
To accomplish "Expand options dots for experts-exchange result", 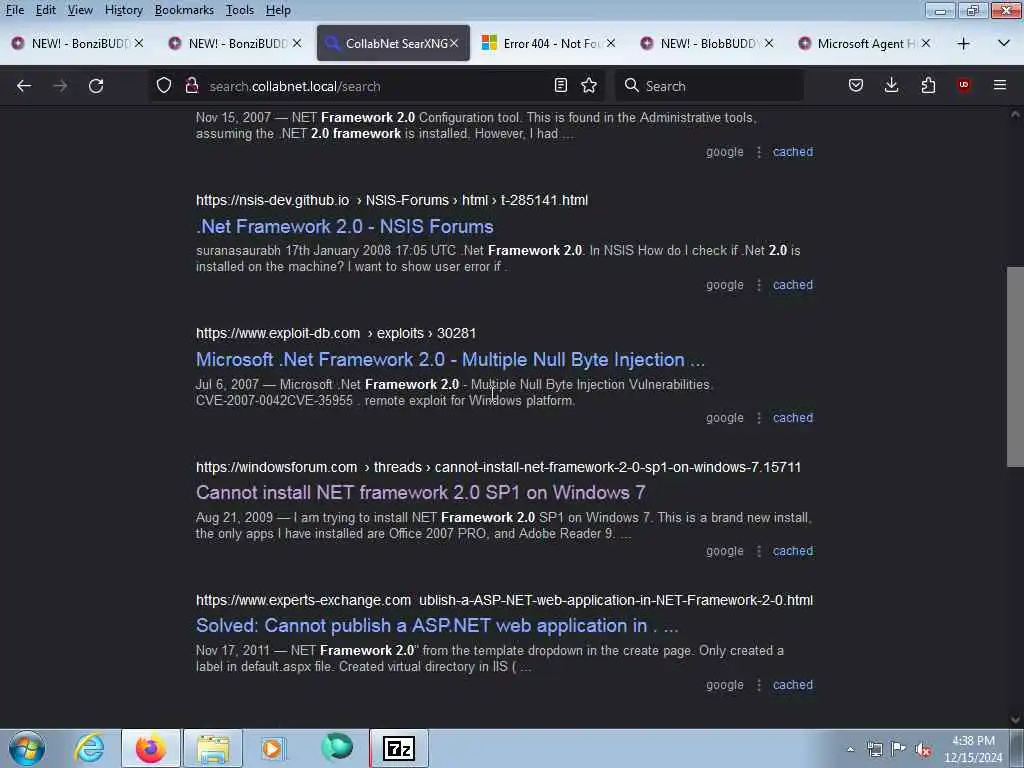I will [x=758, y=684].
